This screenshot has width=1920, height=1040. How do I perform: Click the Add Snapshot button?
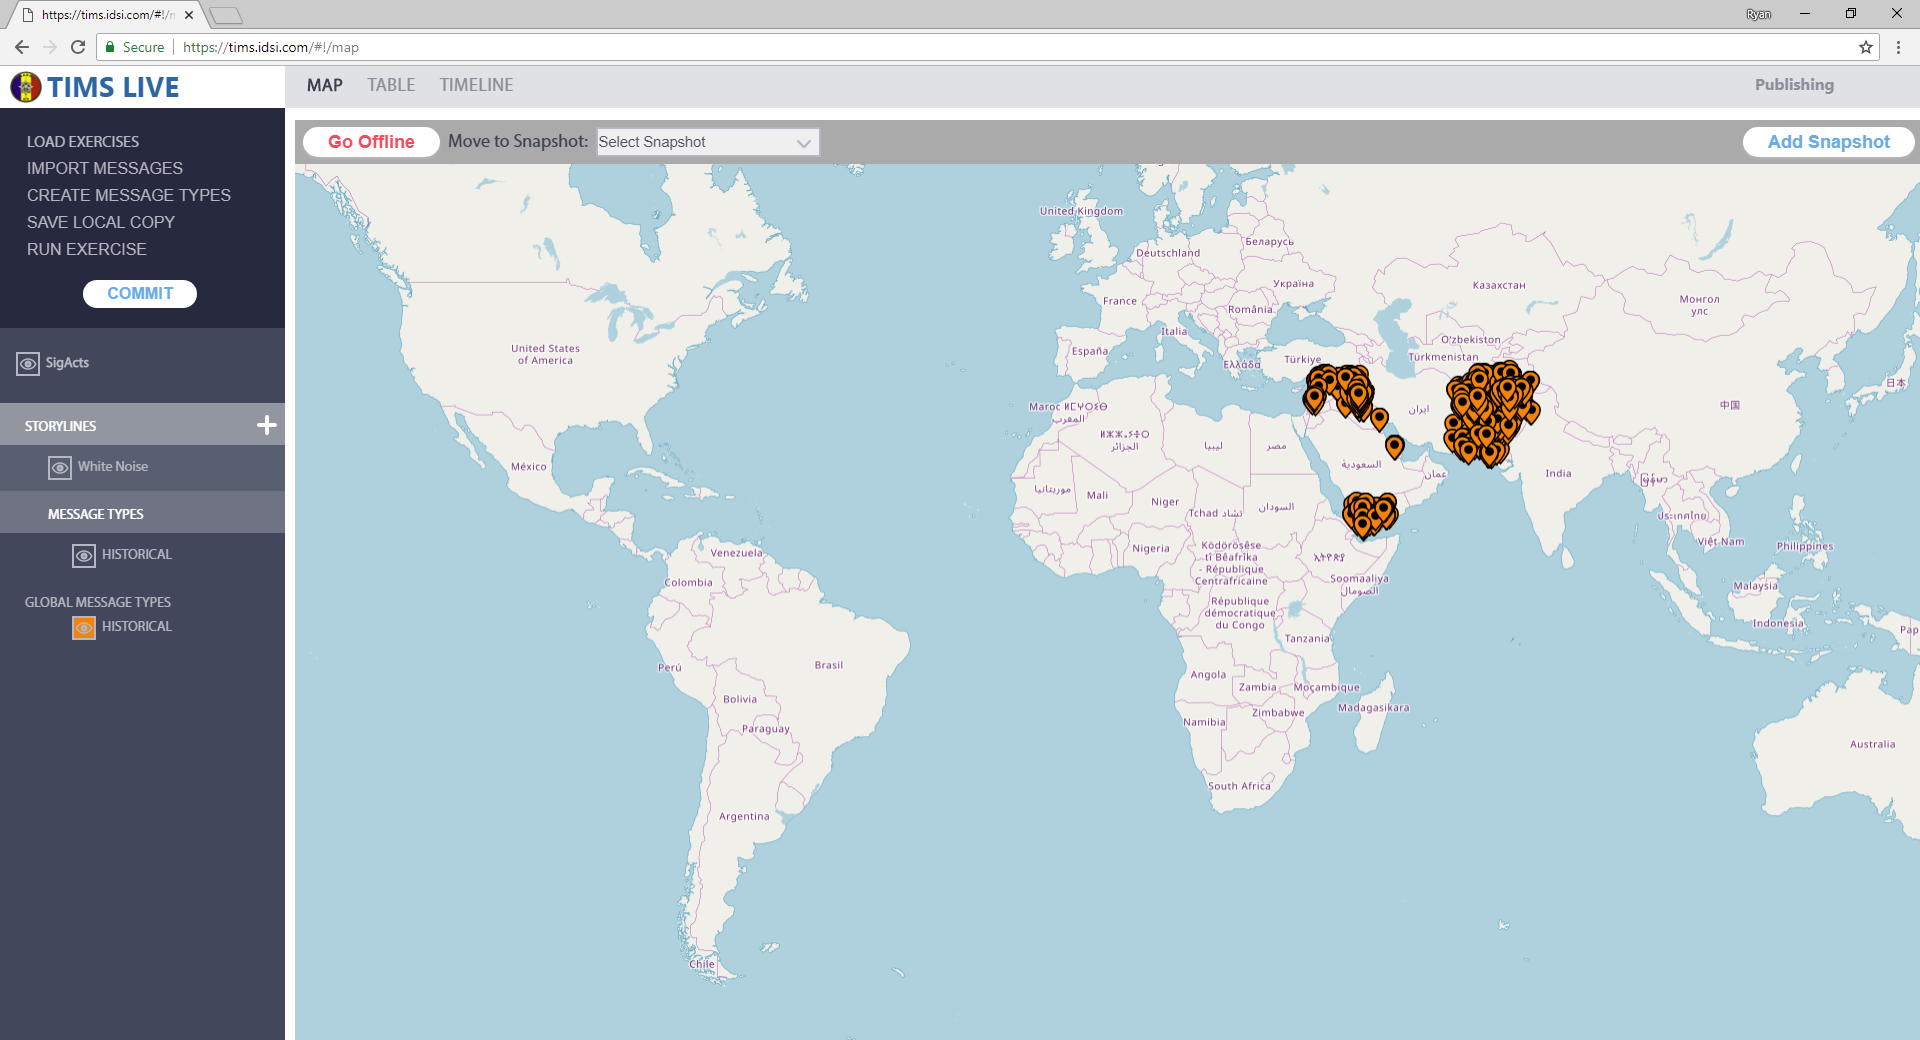pyautogui.click(x=1828, y=142)
